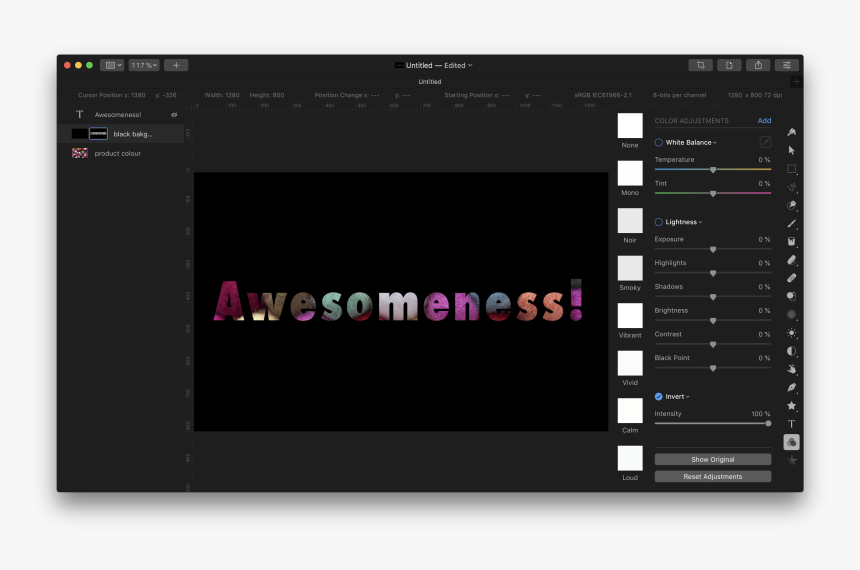Select the Untitled document tab
Viewport: 860px width, 570px height.
(x=429, y=82)
